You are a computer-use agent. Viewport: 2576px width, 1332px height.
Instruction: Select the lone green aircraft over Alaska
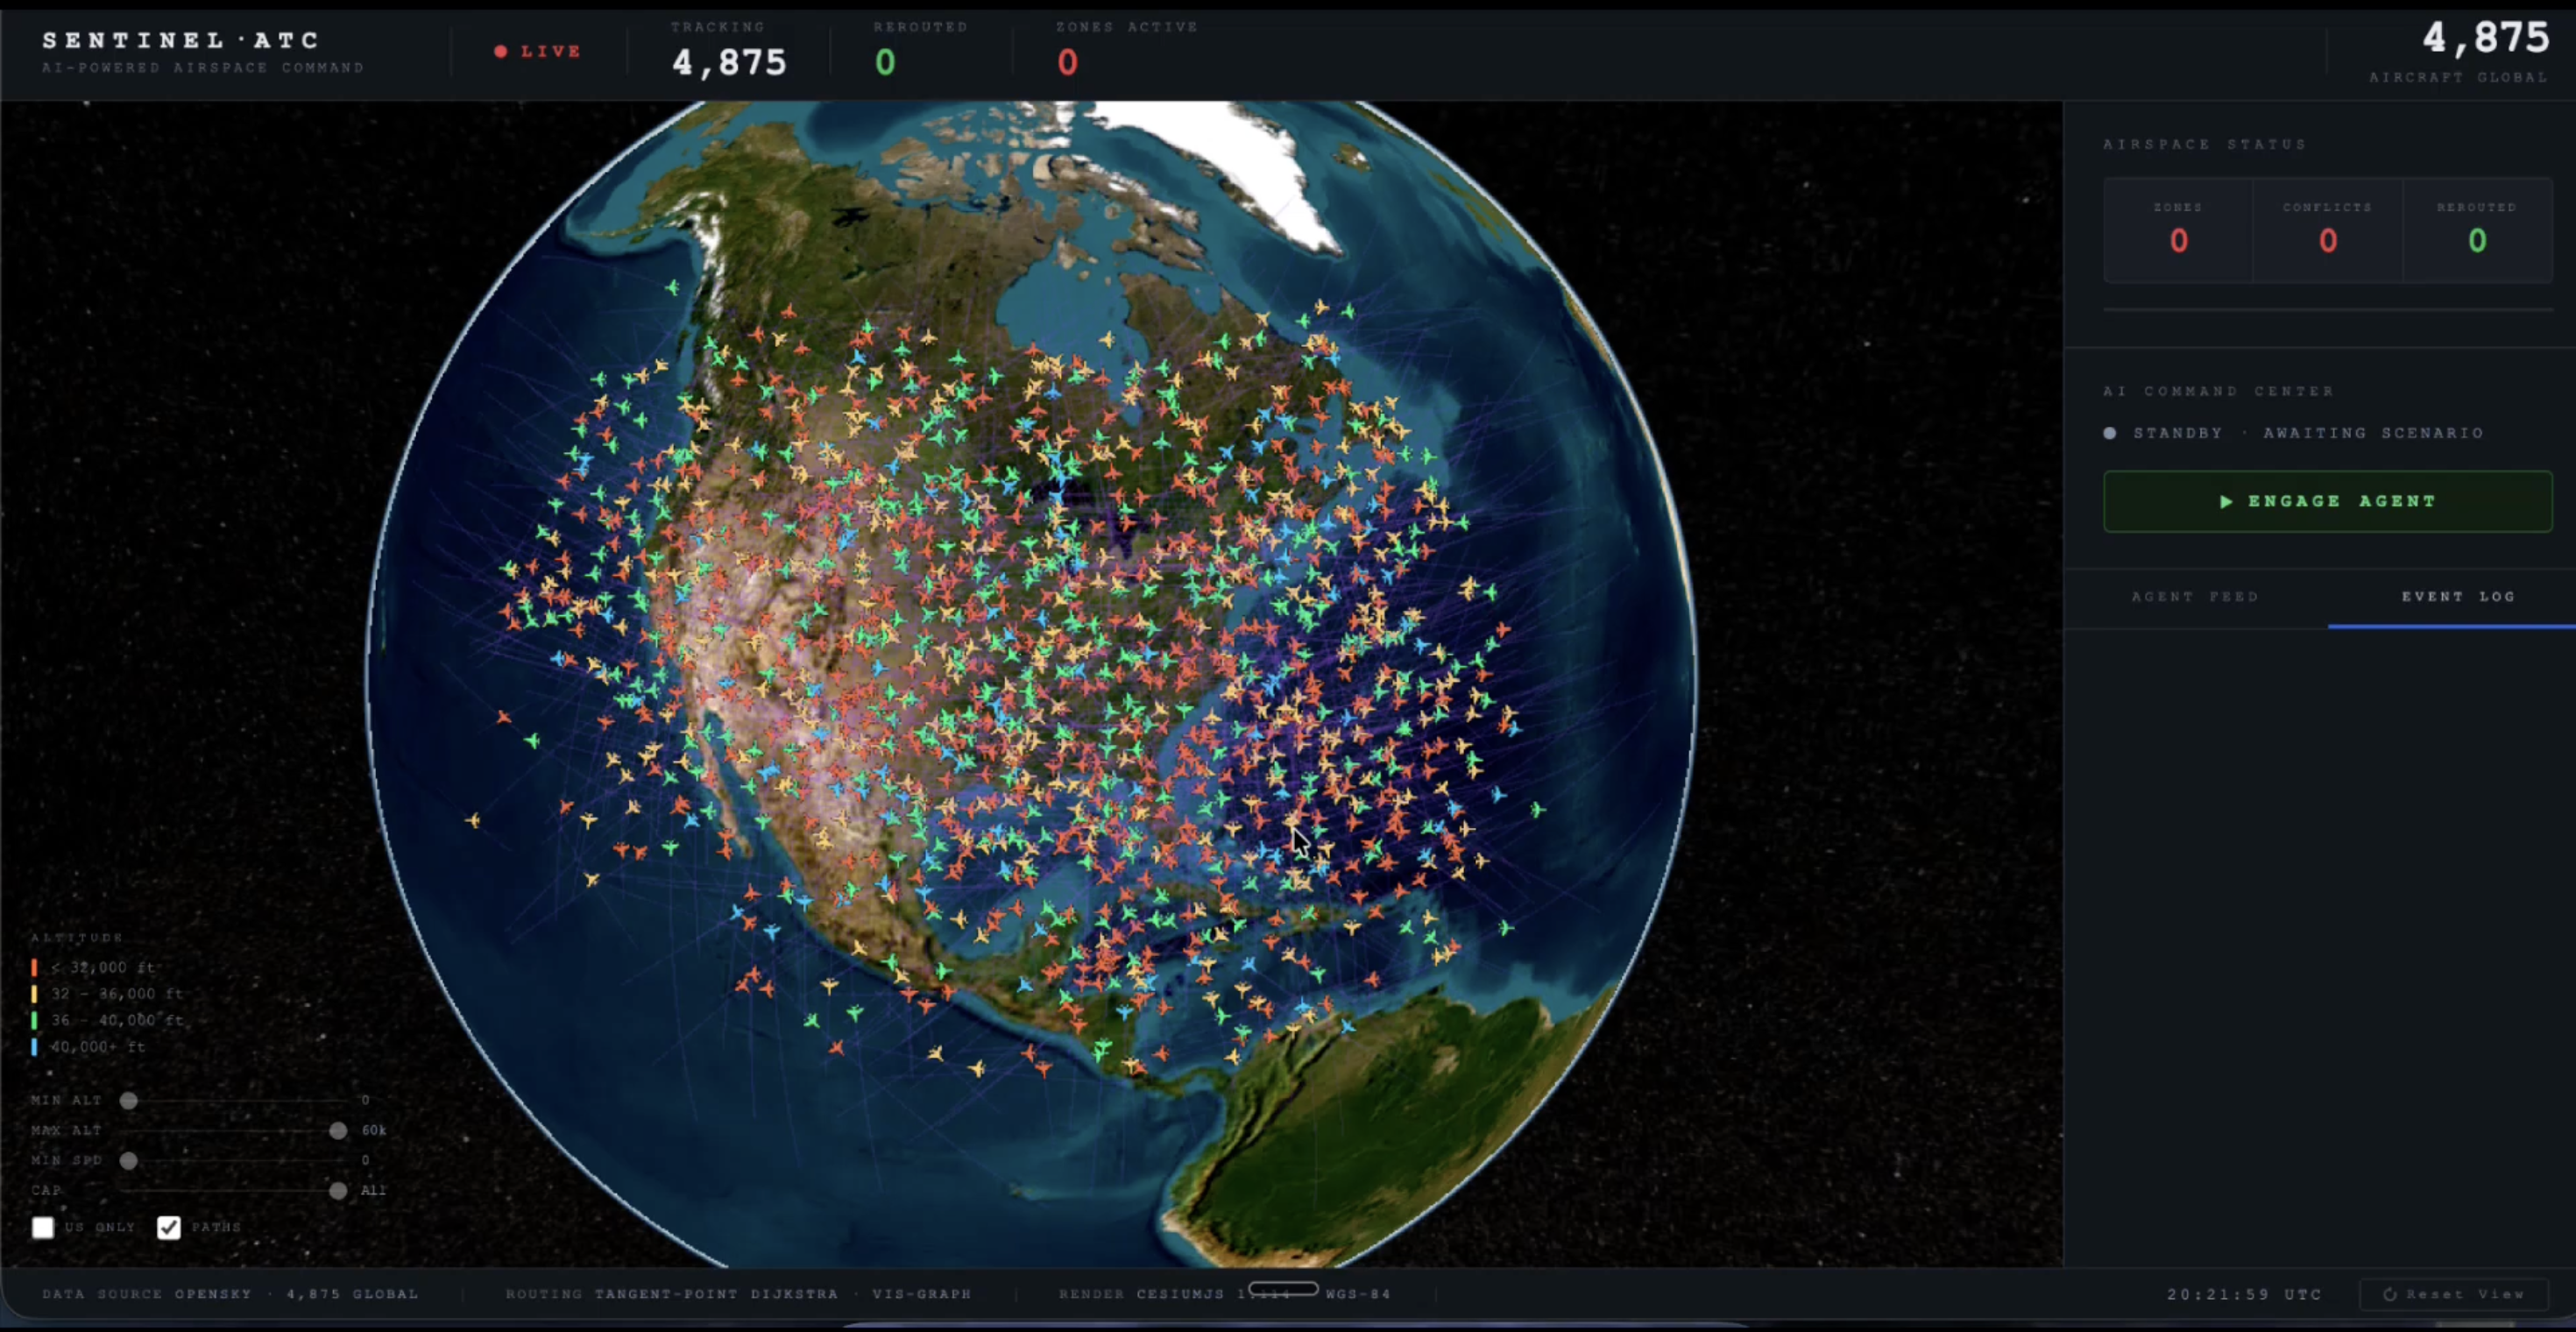coord(672,288)
